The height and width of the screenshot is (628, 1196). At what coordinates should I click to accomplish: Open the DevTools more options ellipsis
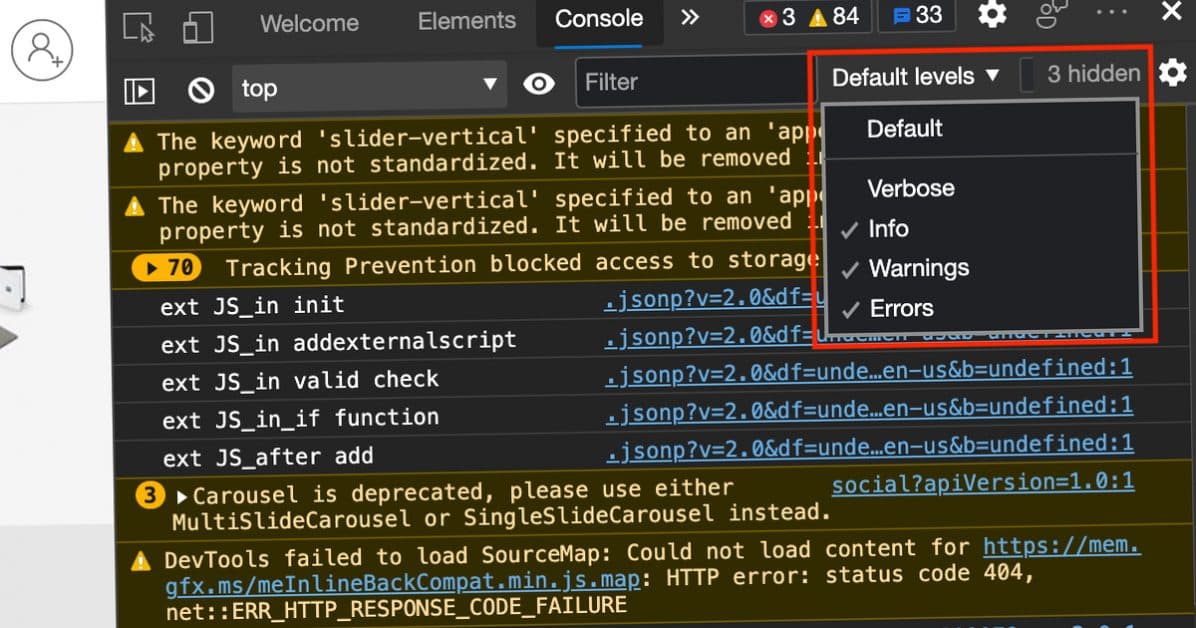[1112, 13]
